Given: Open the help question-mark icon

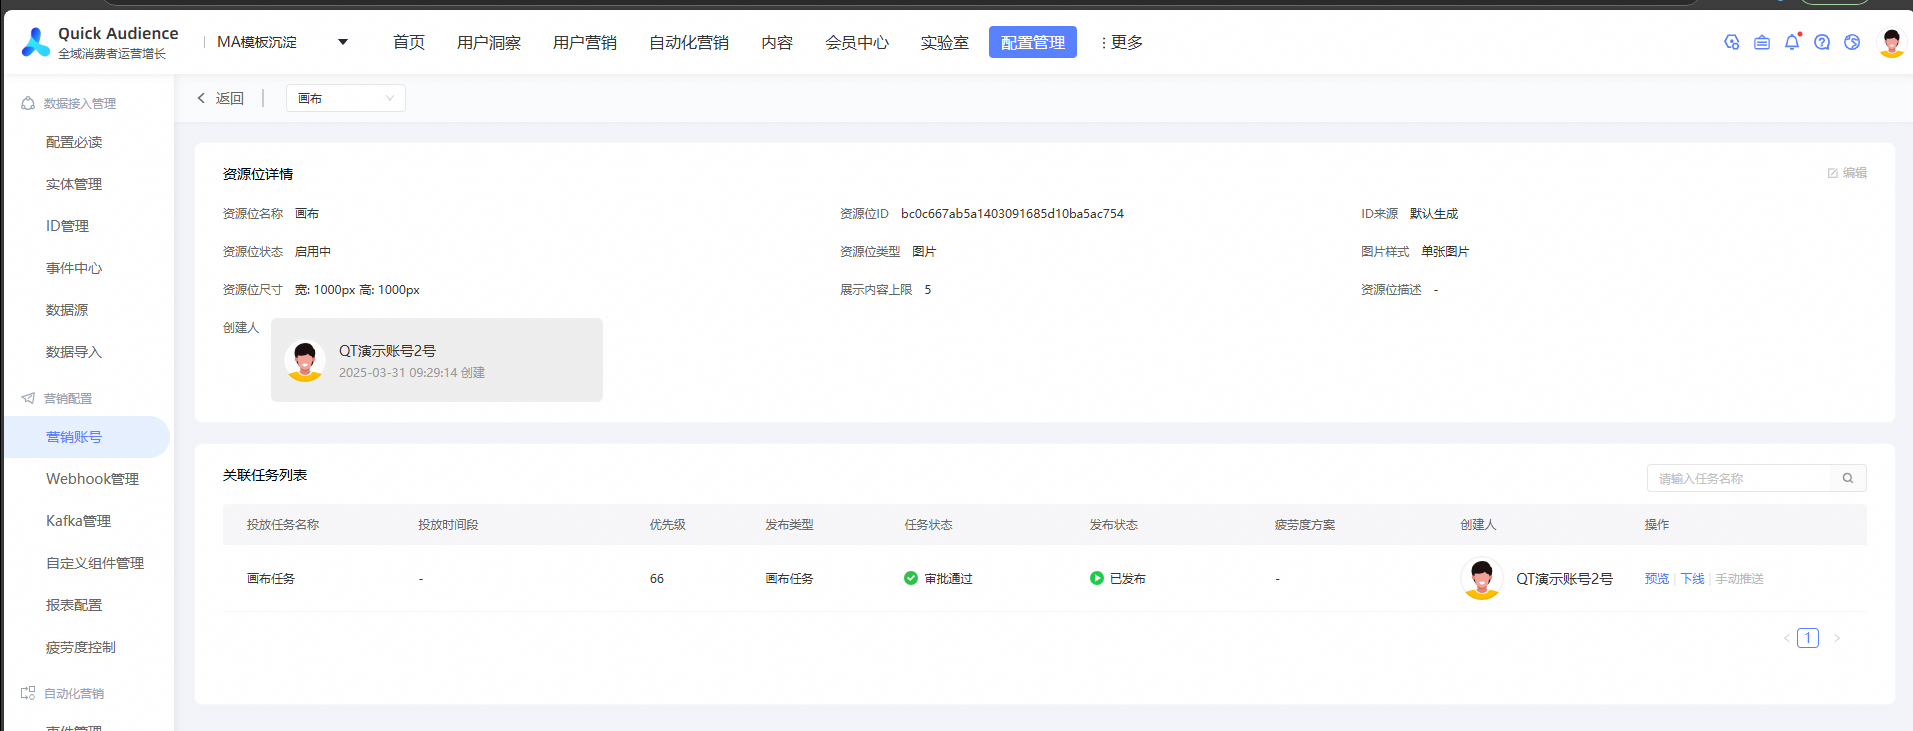Looking at the screenshot, I should click(x=1822, y=42).
